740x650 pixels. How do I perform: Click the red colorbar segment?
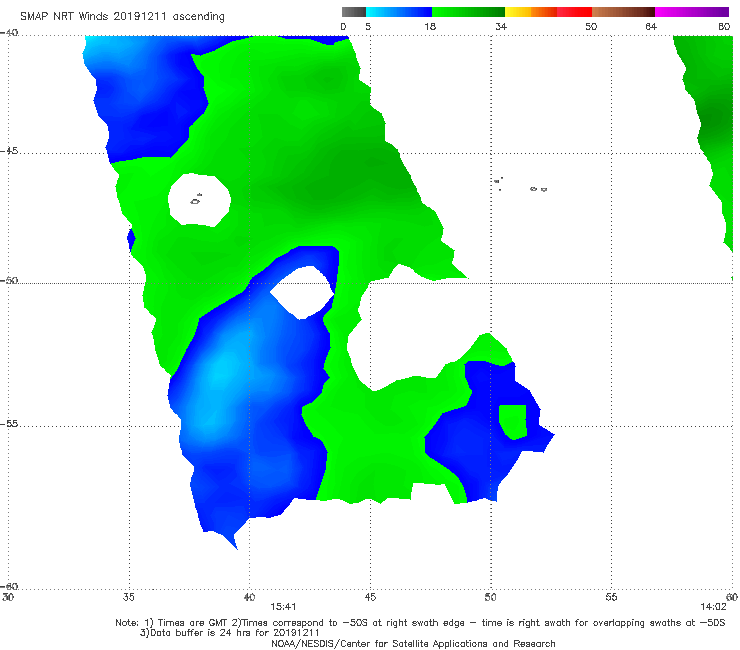pyautogui.click(x=574, y=12)
